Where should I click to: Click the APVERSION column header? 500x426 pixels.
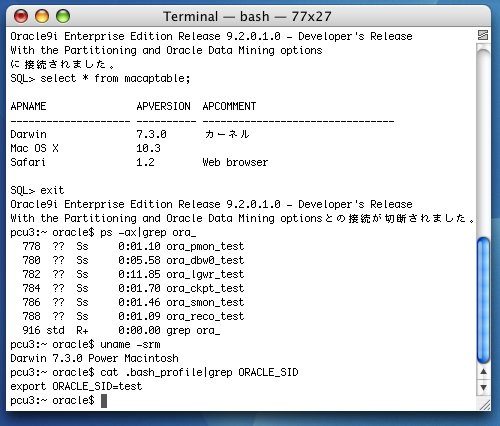coord(163,106)
